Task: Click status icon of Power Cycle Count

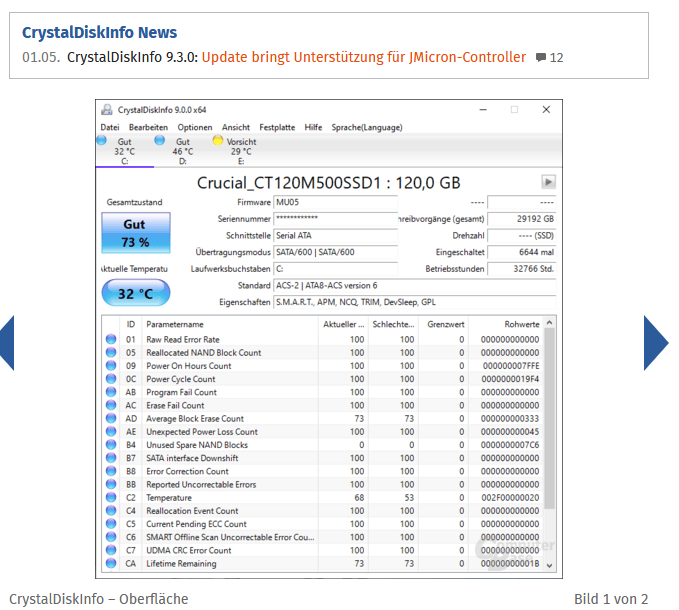Action: (x=111, y=379)
